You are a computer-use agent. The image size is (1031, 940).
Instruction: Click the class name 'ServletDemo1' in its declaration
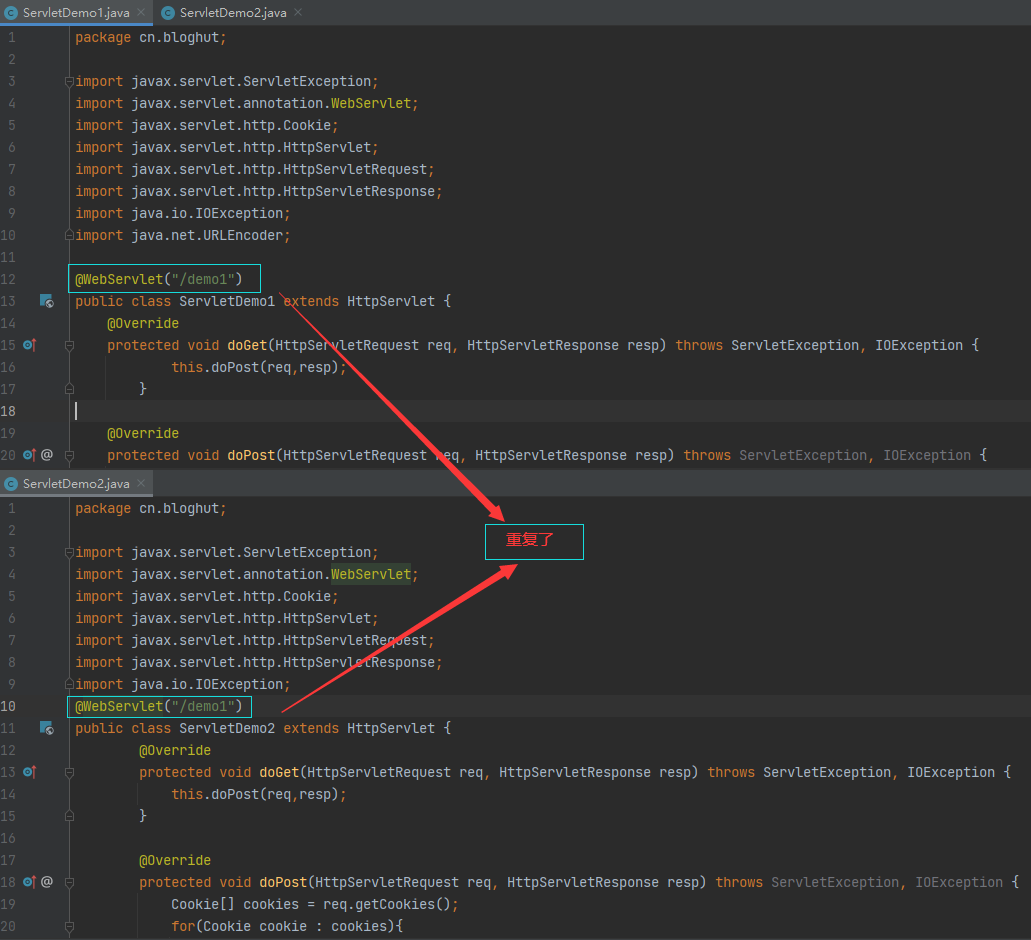pyautogui.click(x=227, y=301)
